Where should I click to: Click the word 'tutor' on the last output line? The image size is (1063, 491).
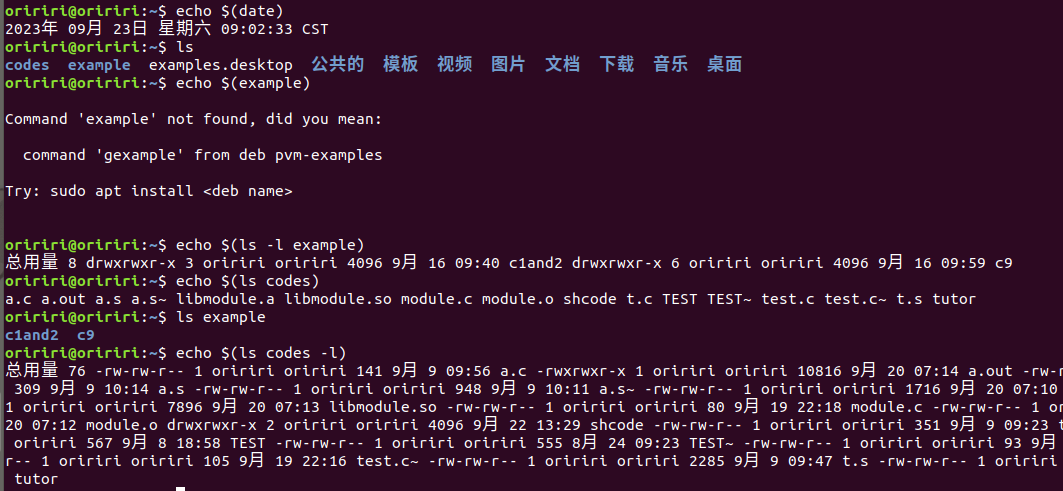37,479
